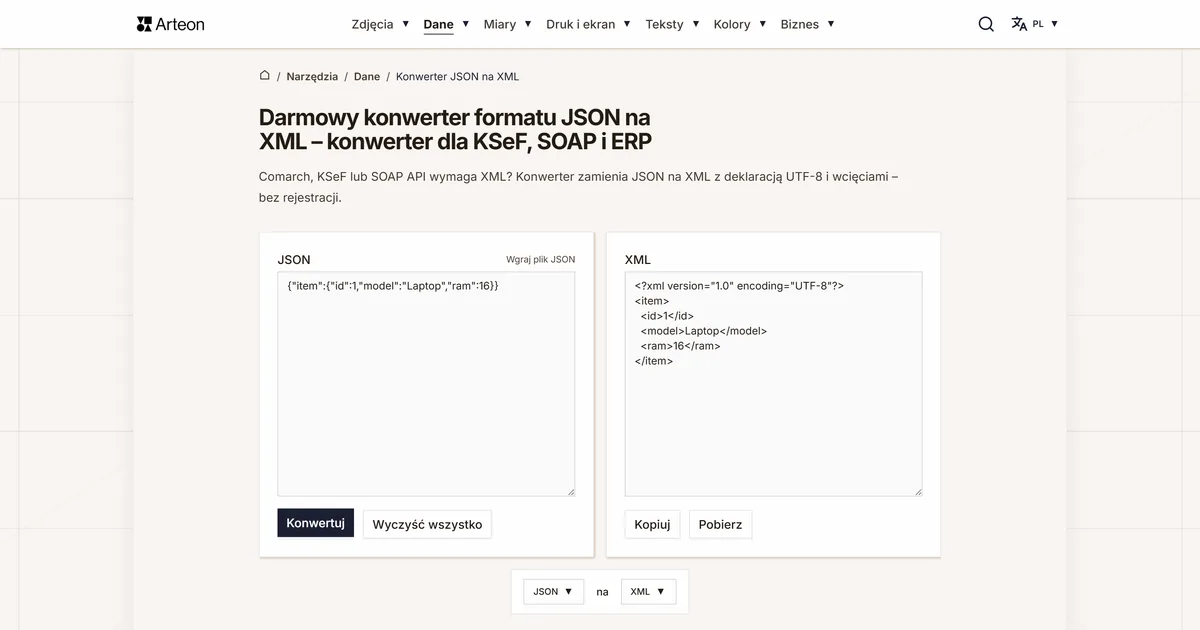Click the <ram>16</ram> output line
Viewport: 1200px width, 630px height.
pos(681,346)
